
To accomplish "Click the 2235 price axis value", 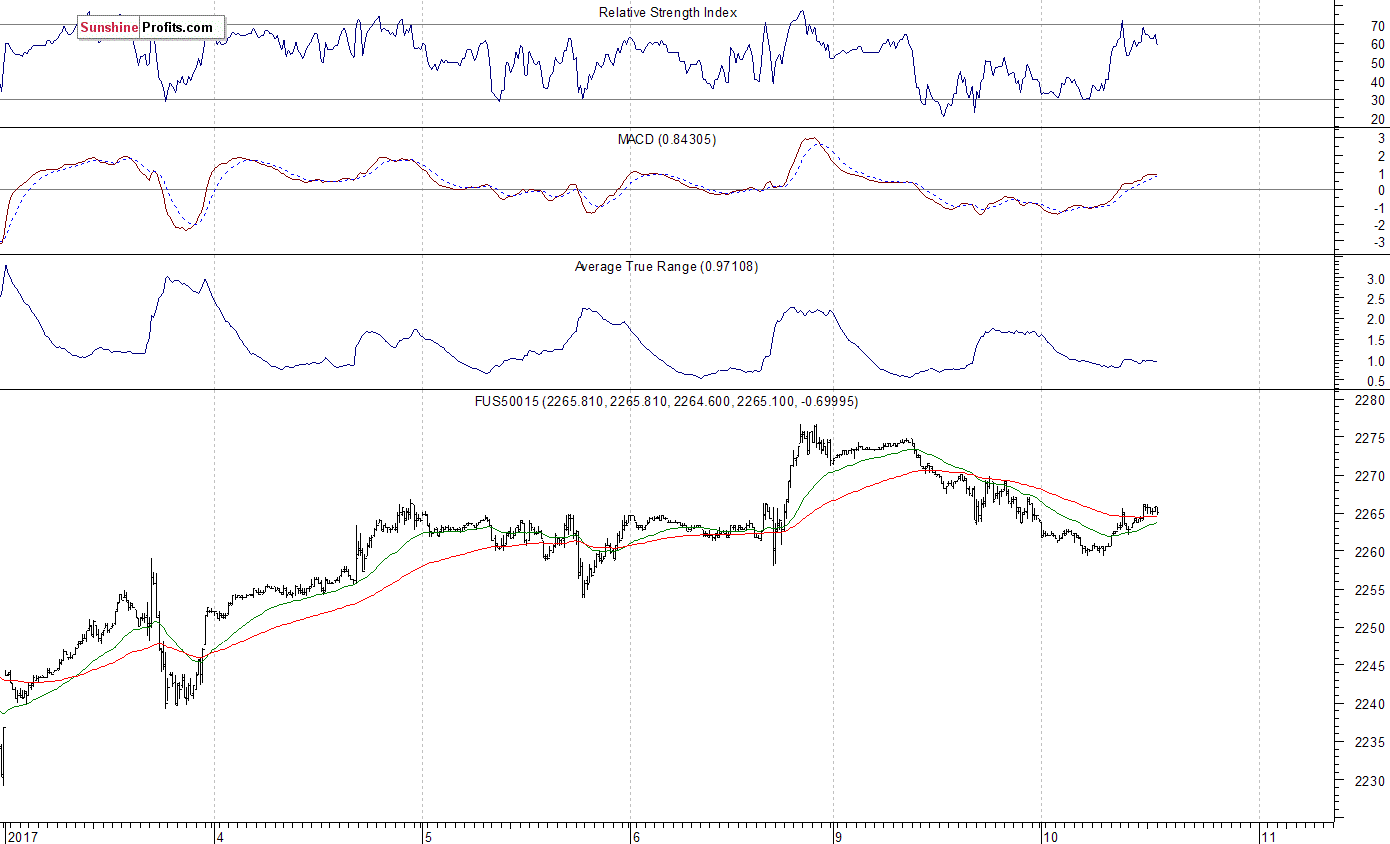I will point(1368,743).
